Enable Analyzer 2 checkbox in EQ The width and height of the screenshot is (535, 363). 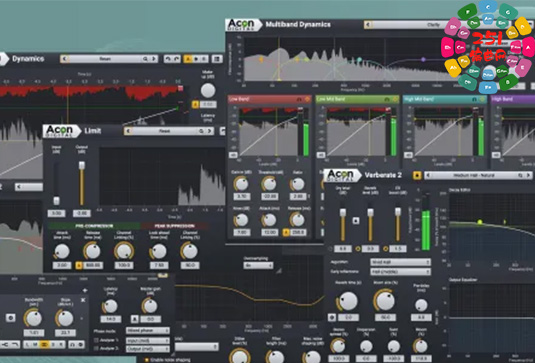click(x=96, y=349)
